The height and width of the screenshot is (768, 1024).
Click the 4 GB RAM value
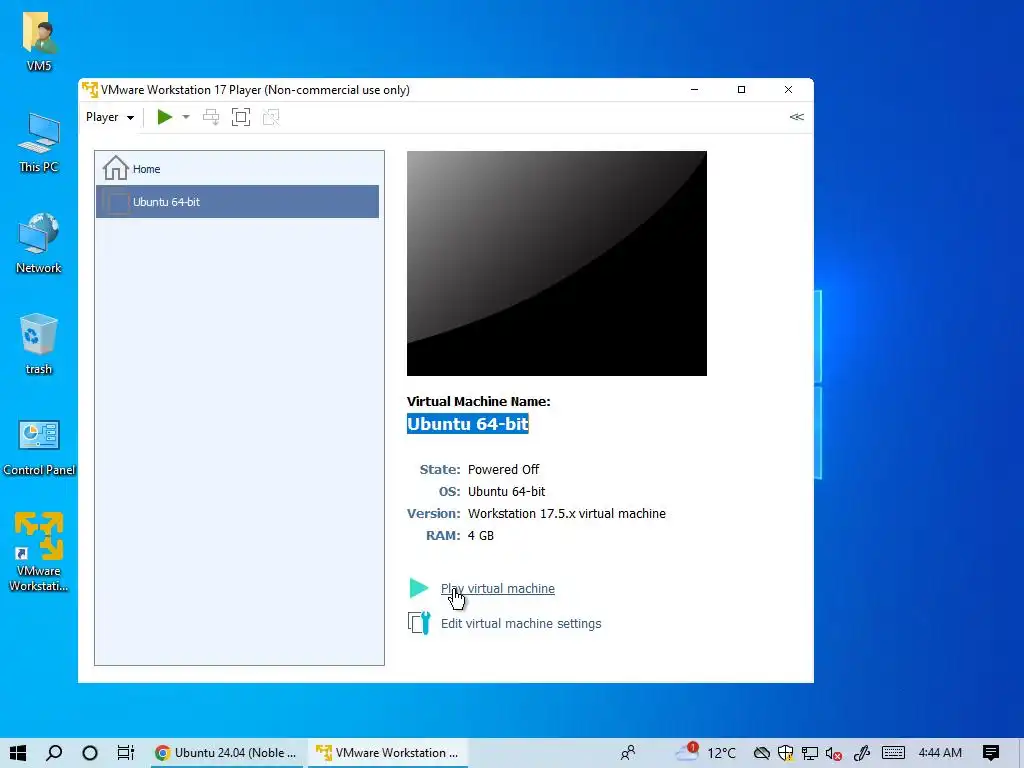(481, 536)
